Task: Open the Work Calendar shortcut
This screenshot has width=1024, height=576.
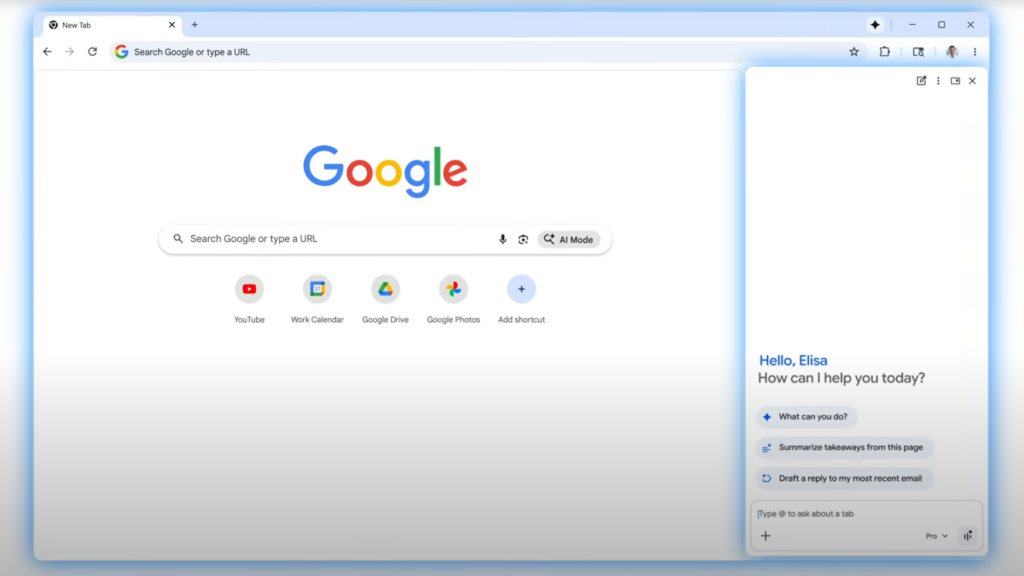Action: point(317,289)
